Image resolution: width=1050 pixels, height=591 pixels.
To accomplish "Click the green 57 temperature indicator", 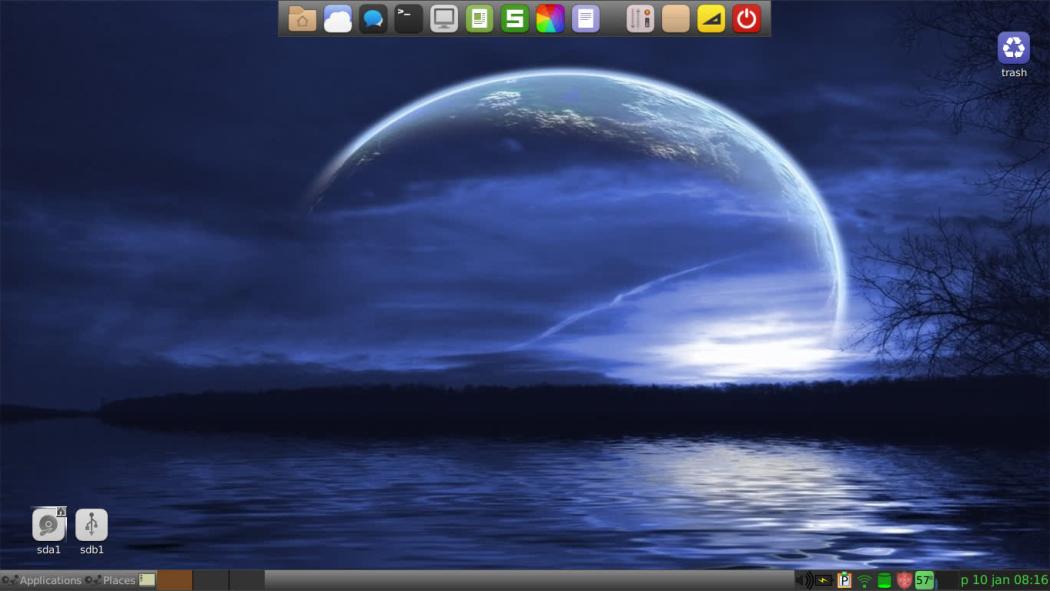I will coord(925,580).
